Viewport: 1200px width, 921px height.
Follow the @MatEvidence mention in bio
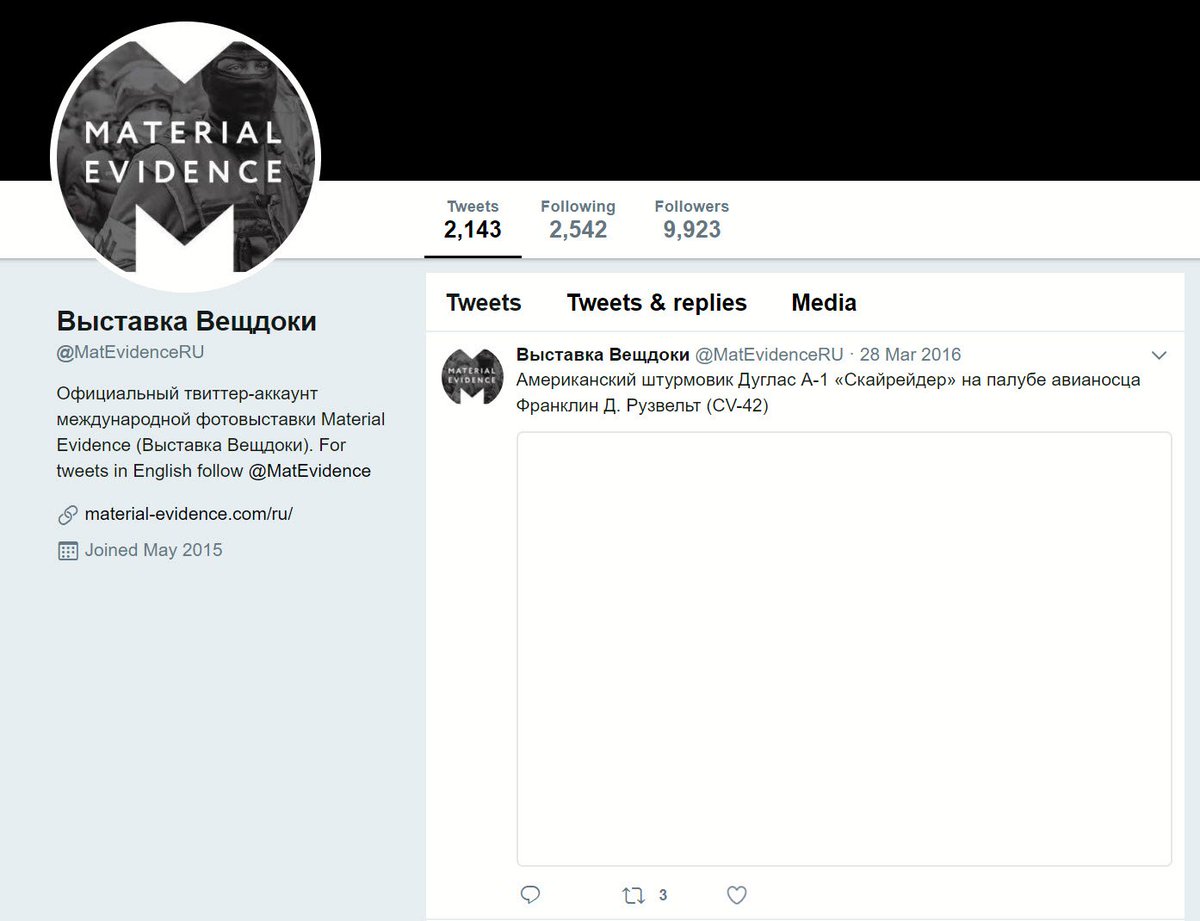[310, 471]
